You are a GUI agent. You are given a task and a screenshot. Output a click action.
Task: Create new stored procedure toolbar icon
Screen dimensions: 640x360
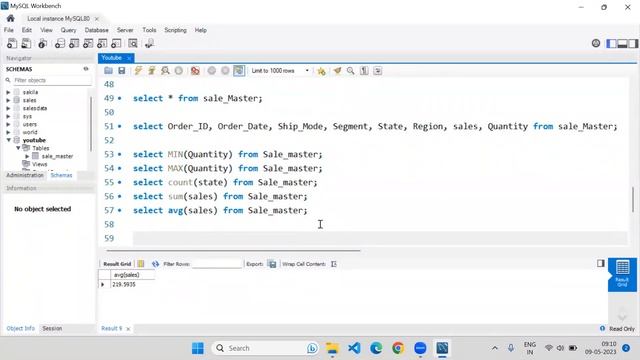[x=102, y=43]
